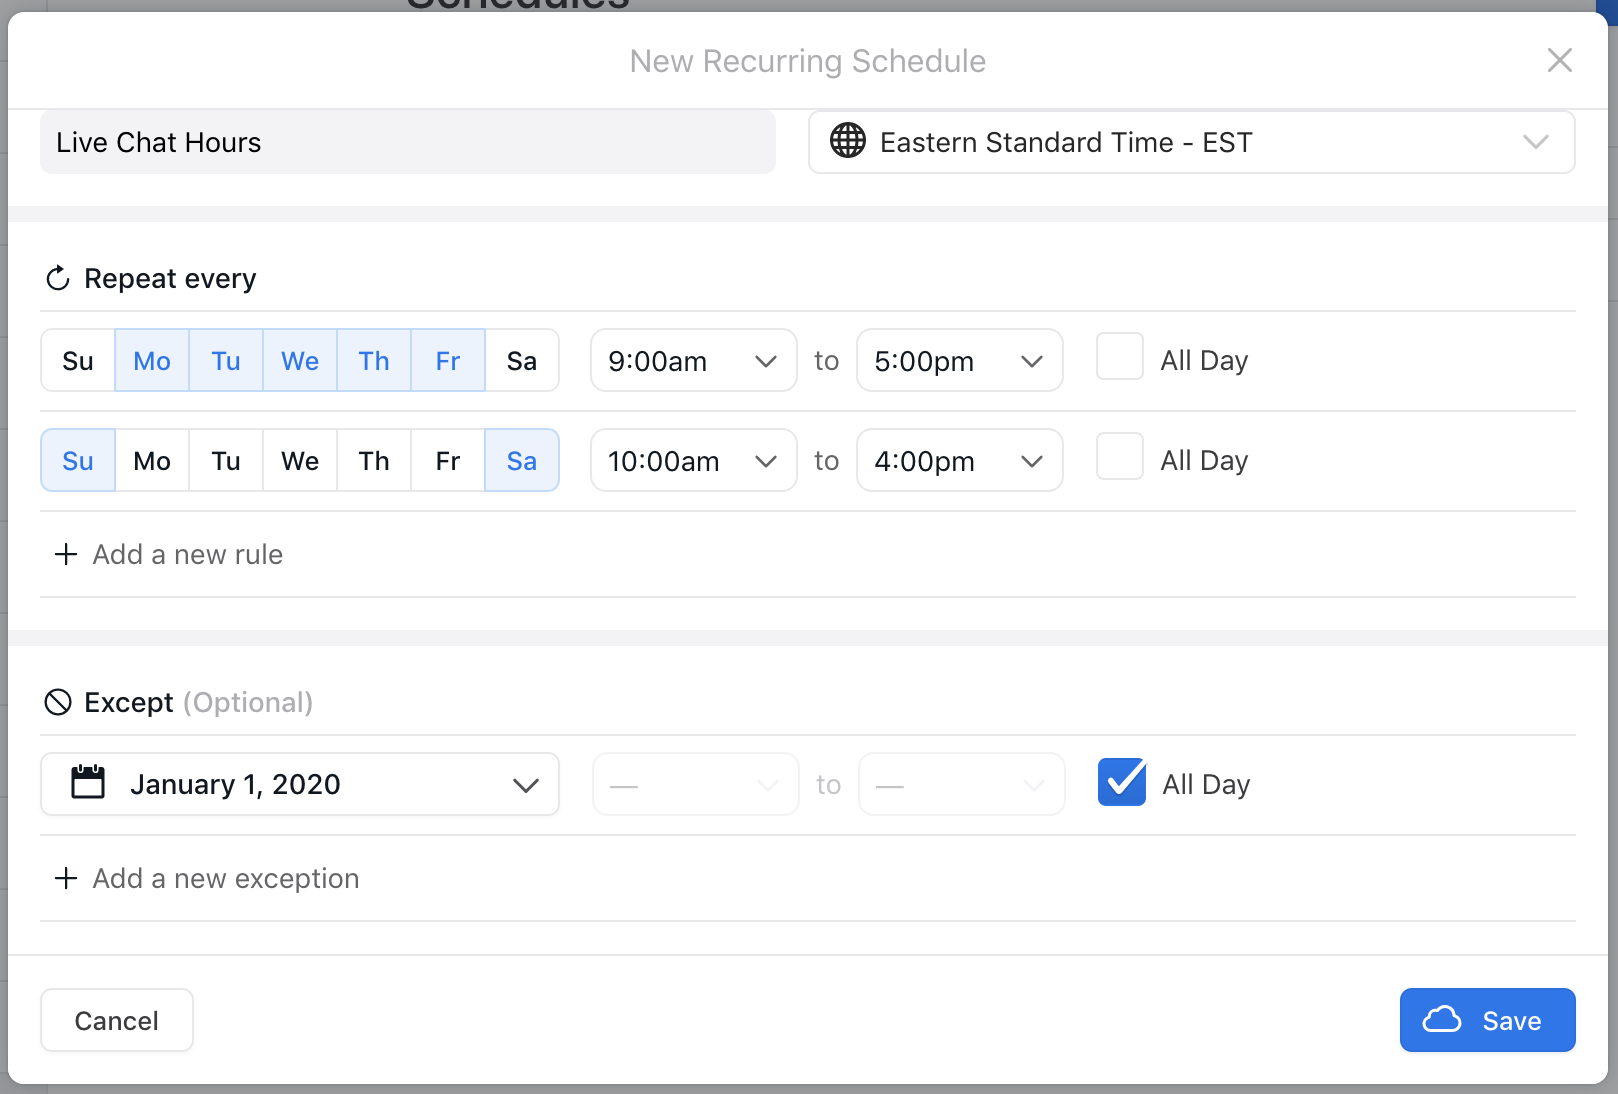Click the plus icon for Add a new rule
The height and width of the screenshot is (1094, 1618).
click(66, 554)
